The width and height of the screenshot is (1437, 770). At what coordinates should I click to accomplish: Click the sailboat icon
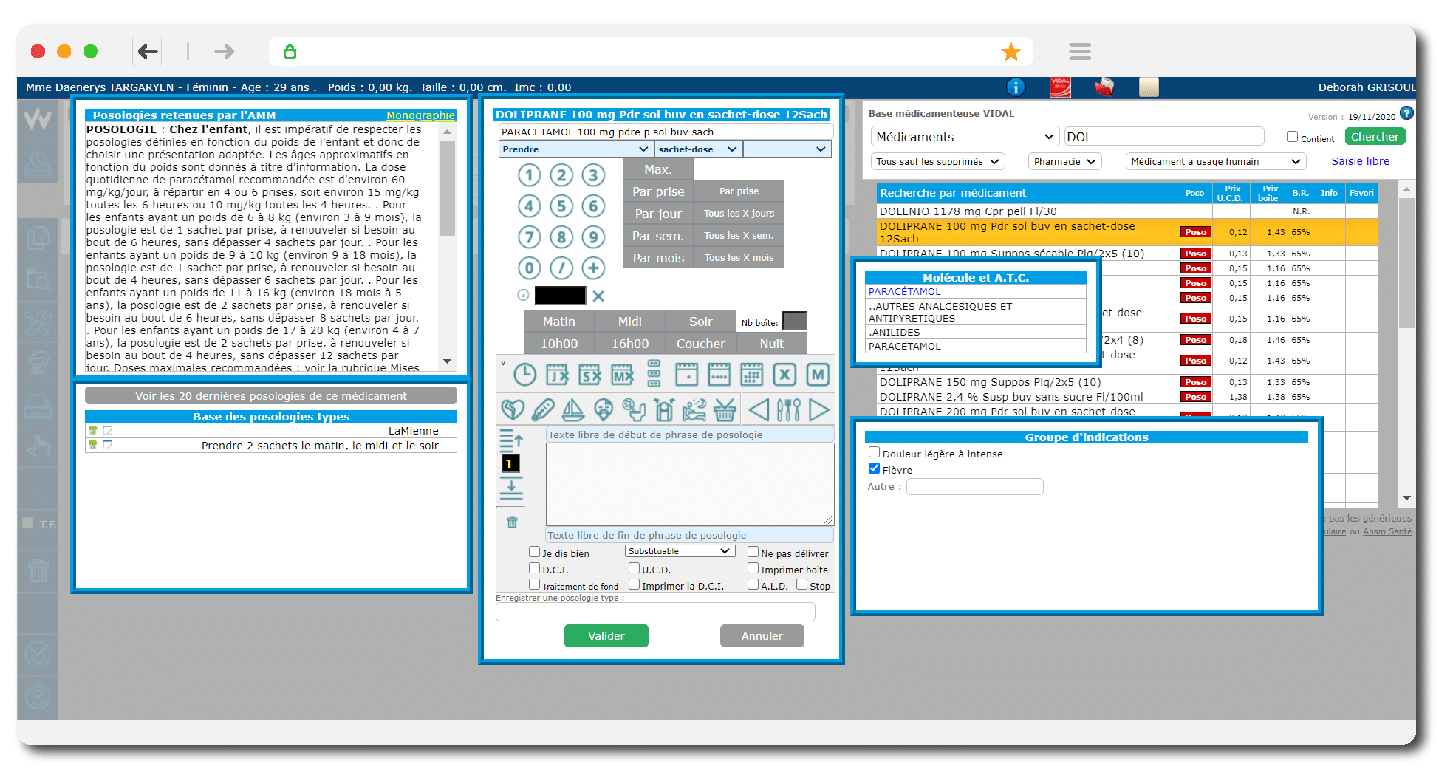(572, 409)
